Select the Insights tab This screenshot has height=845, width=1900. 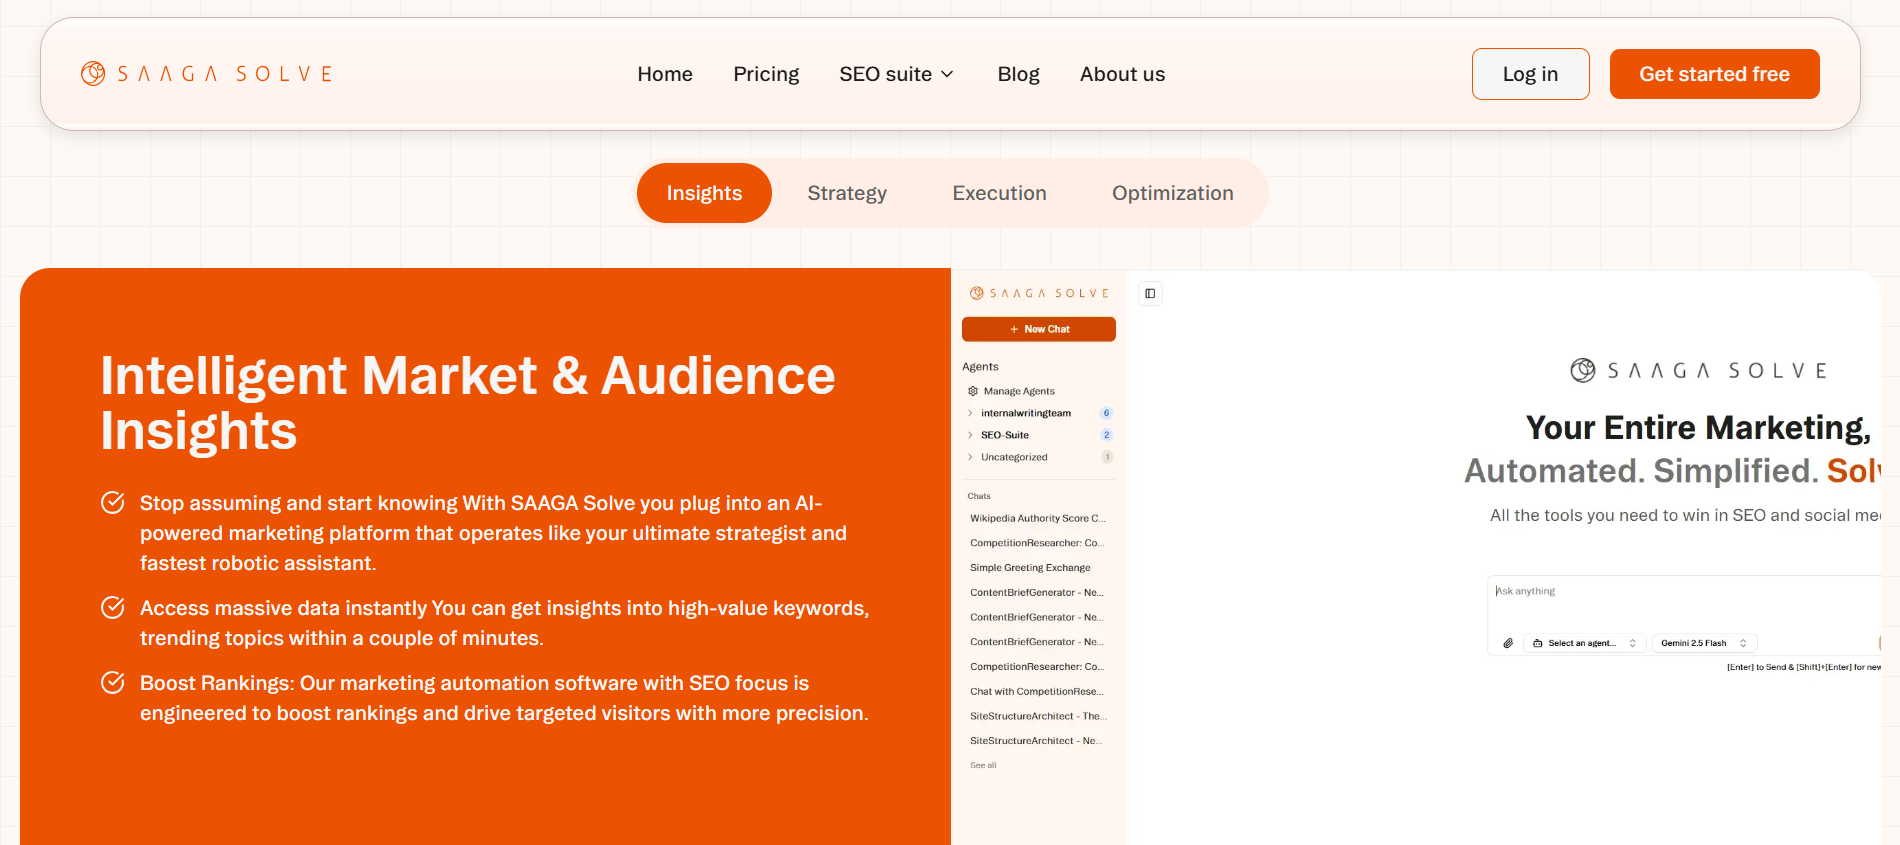(704, 193)
